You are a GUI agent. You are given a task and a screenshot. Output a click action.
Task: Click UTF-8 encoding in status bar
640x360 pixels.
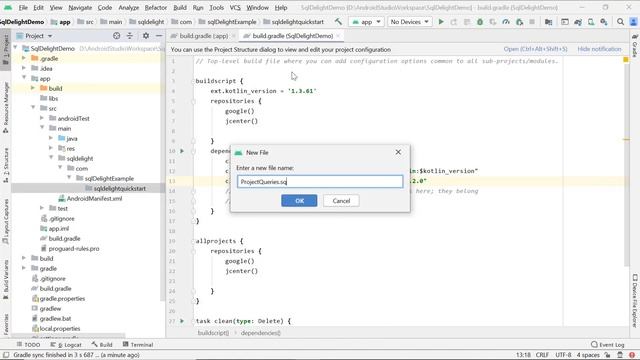[x=563, y=355]
